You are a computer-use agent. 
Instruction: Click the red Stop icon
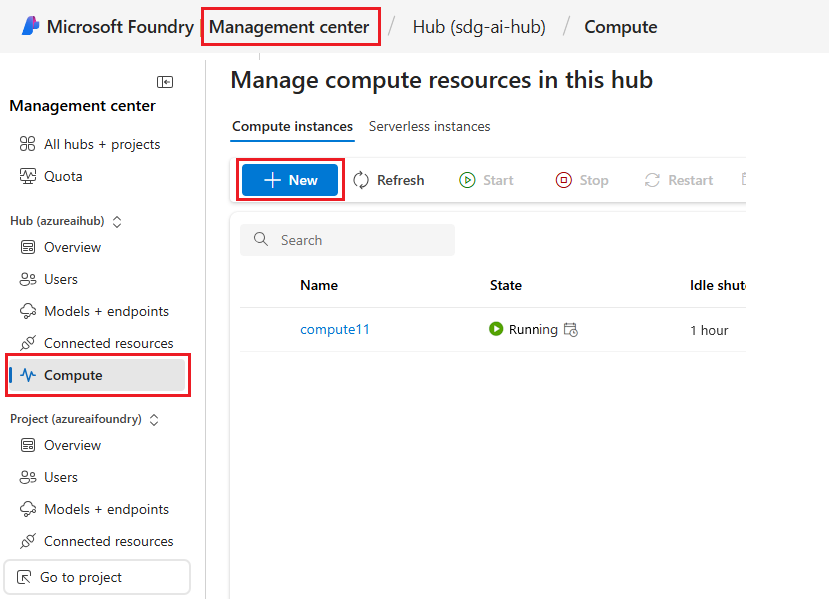[564, 180]
